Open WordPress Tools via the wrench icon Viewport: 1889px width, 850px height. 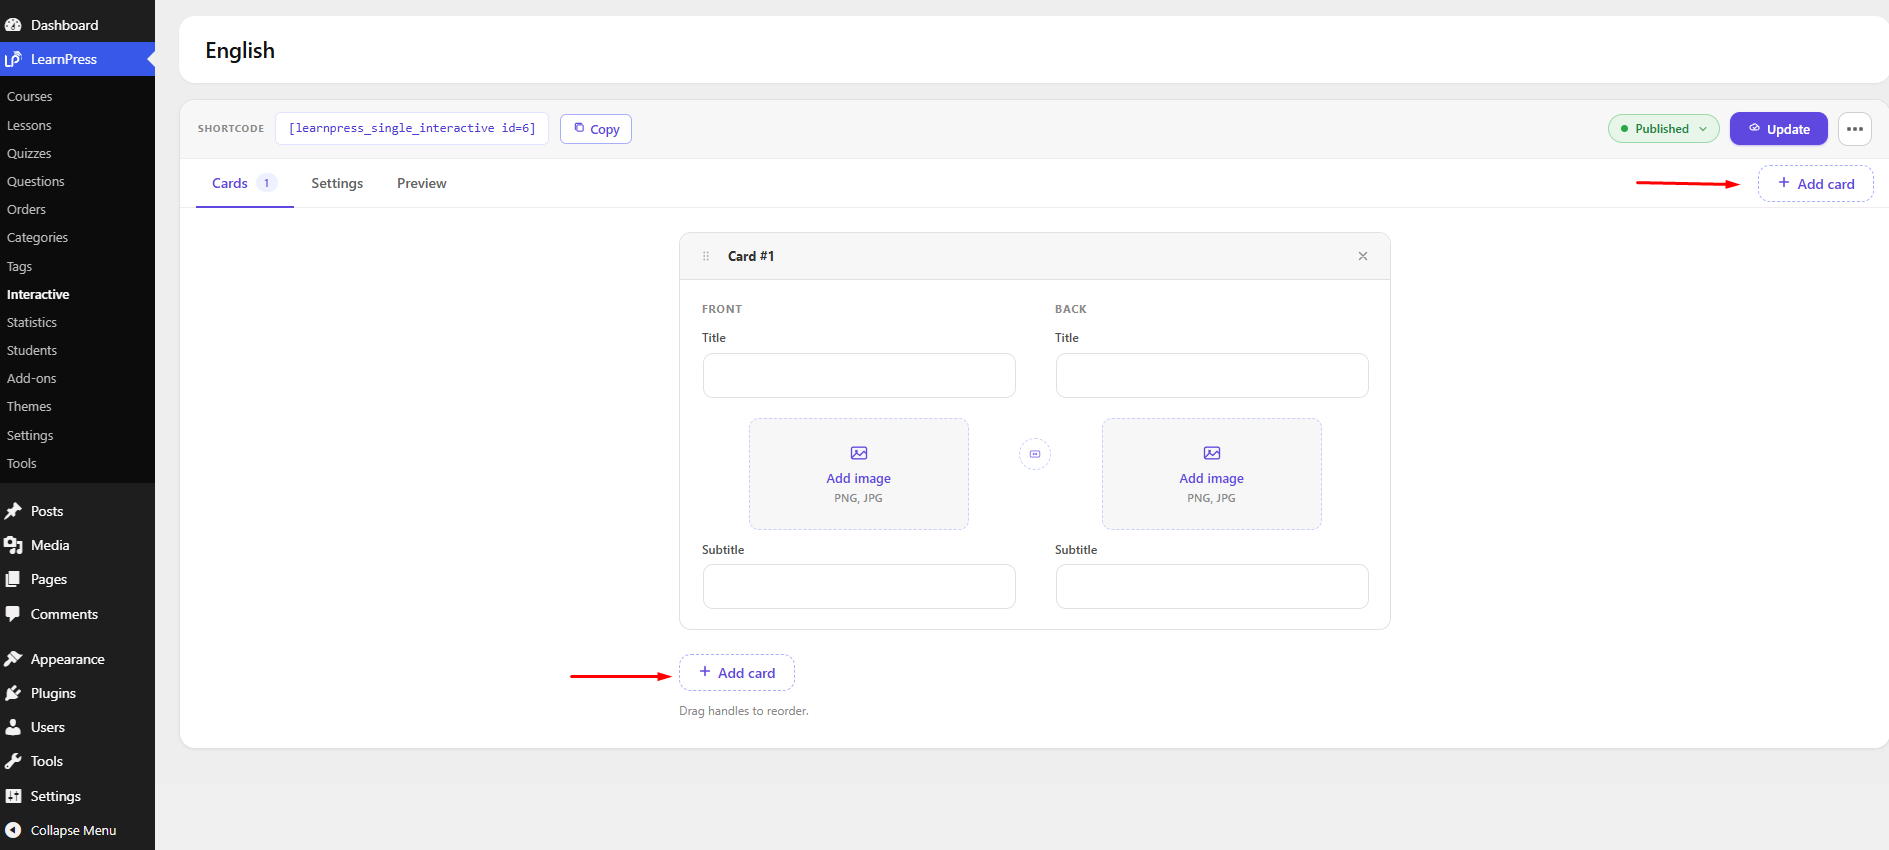coord(13,761)
